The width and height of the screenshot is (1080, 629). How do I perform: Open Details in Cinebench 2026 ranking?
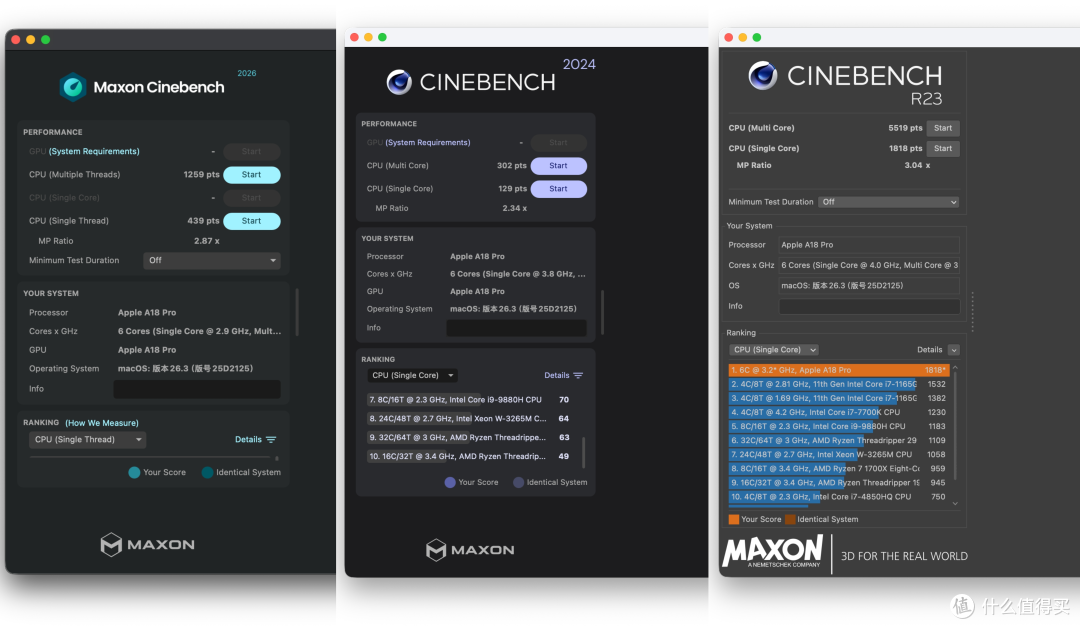coord(248,440)
